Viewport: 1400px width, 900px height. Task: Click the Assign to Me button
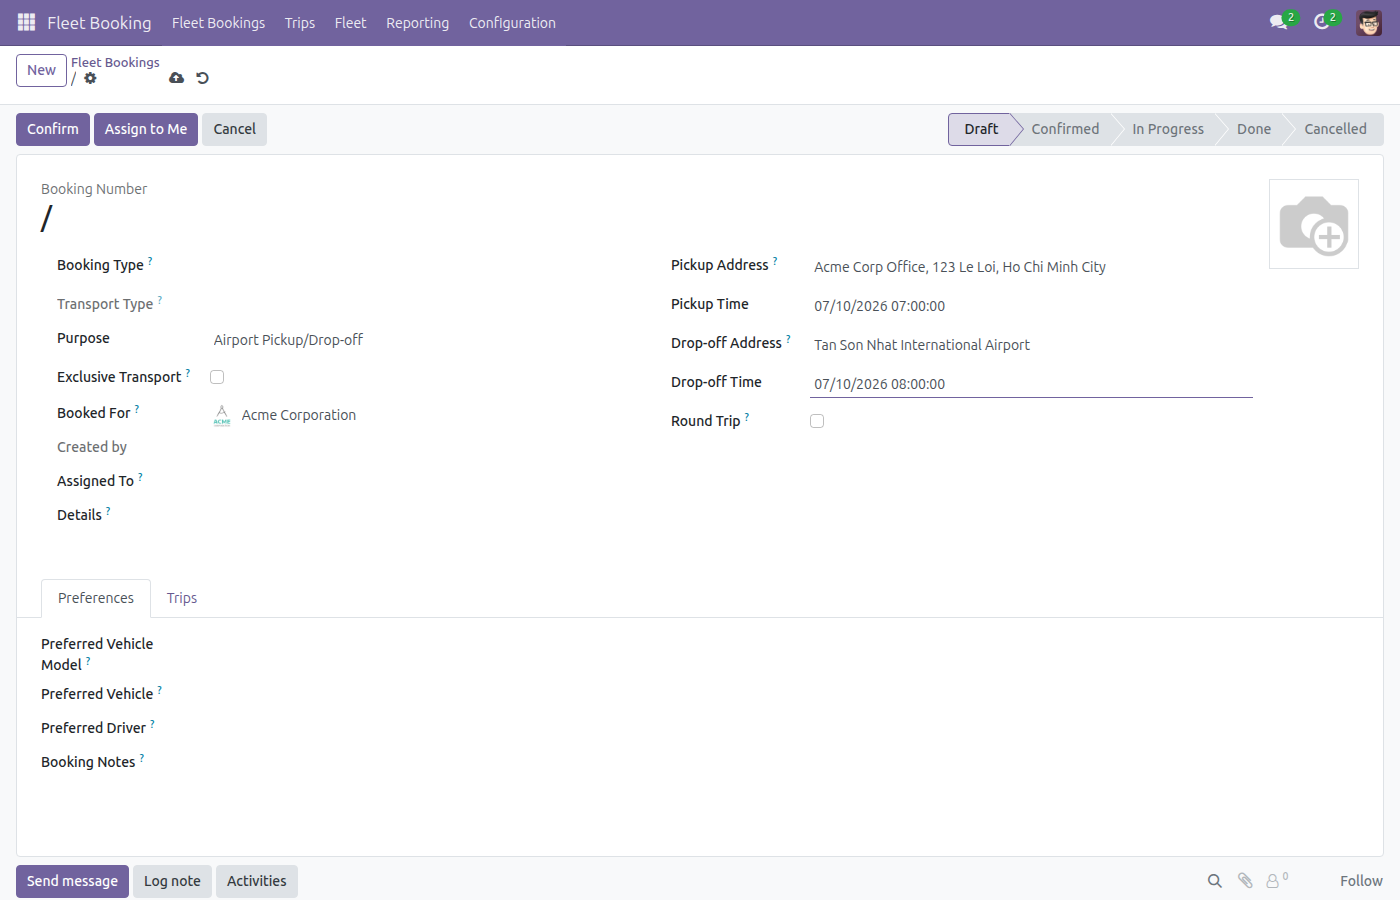click(x=146, y=129)
